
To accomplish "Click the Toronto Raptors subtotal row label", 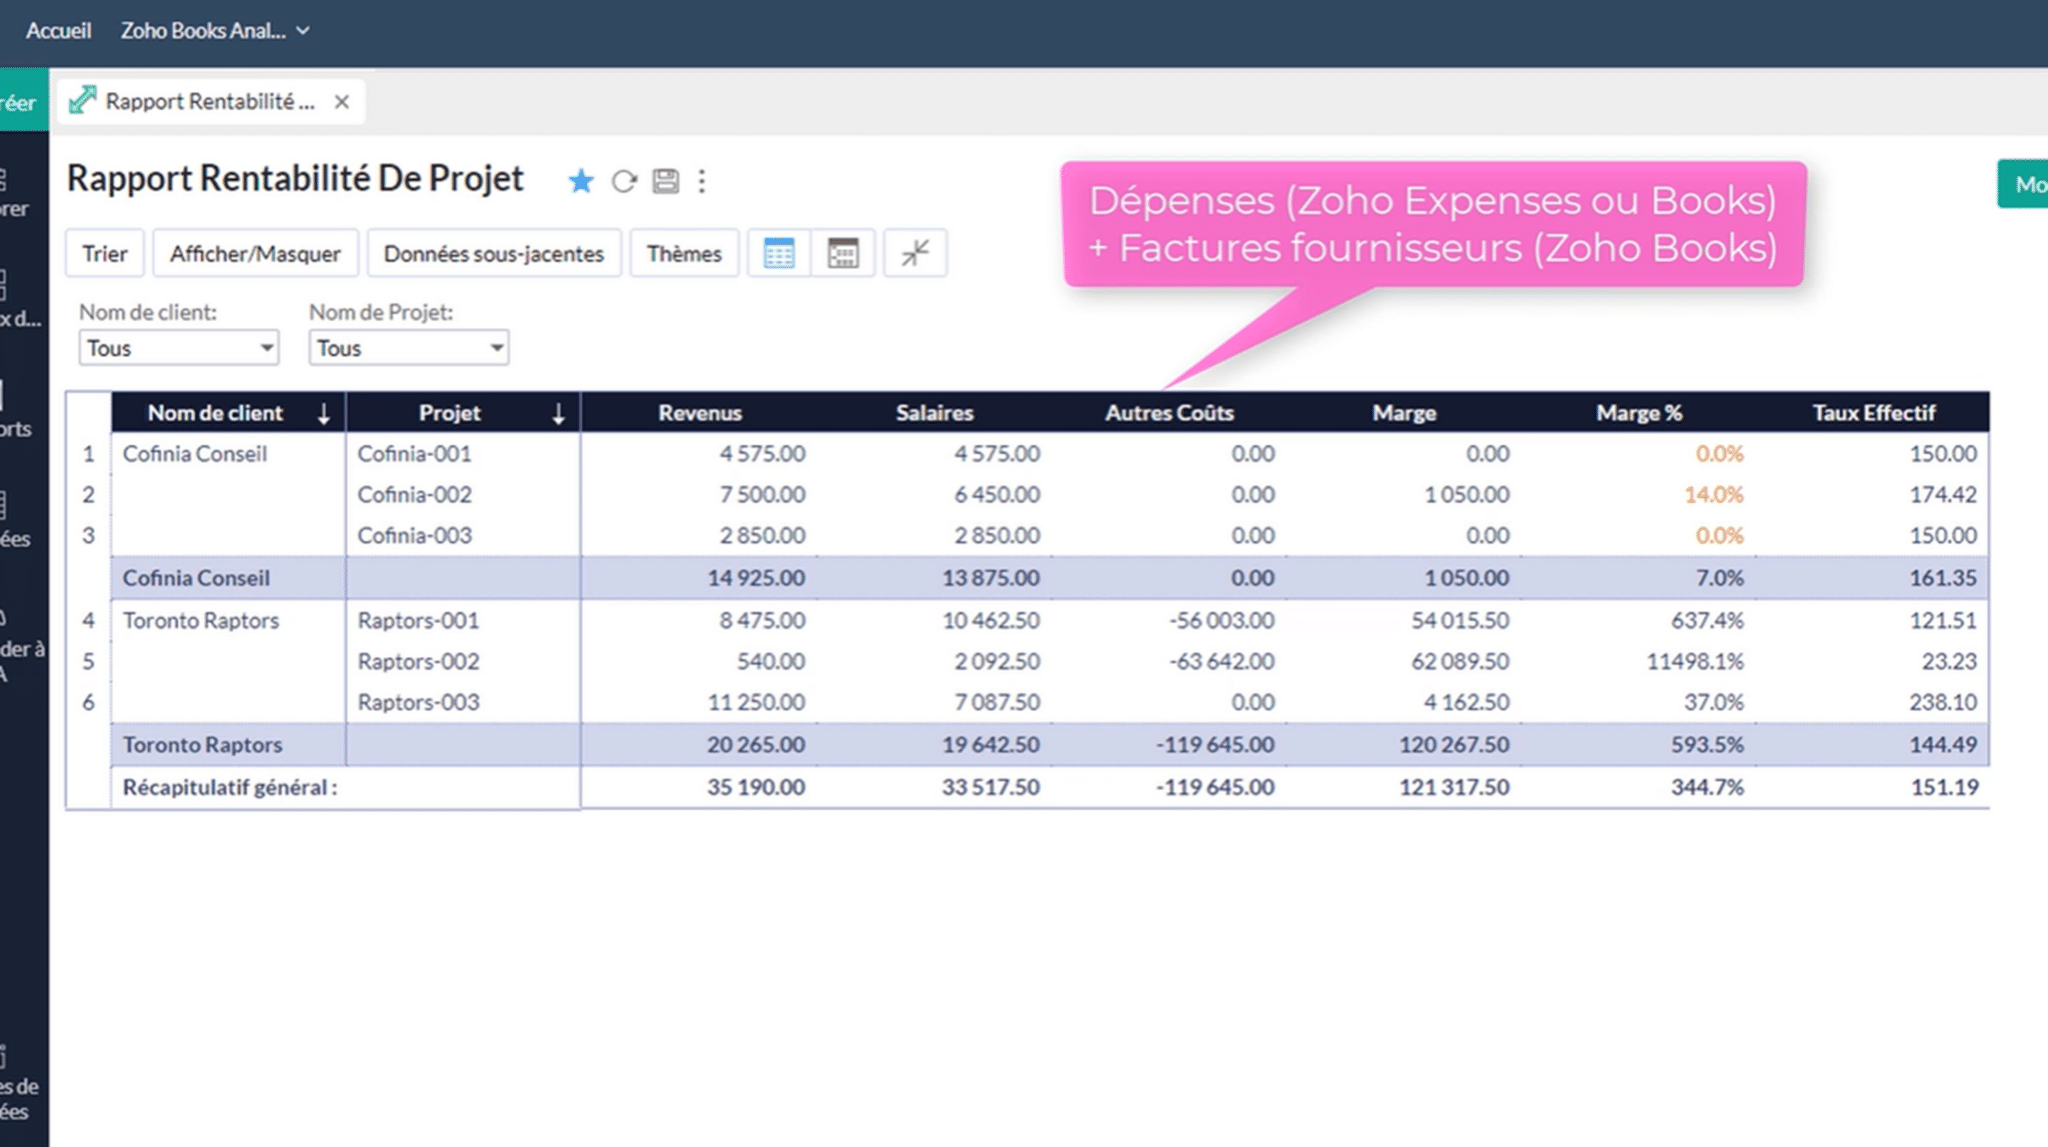I will coord(202,745).
